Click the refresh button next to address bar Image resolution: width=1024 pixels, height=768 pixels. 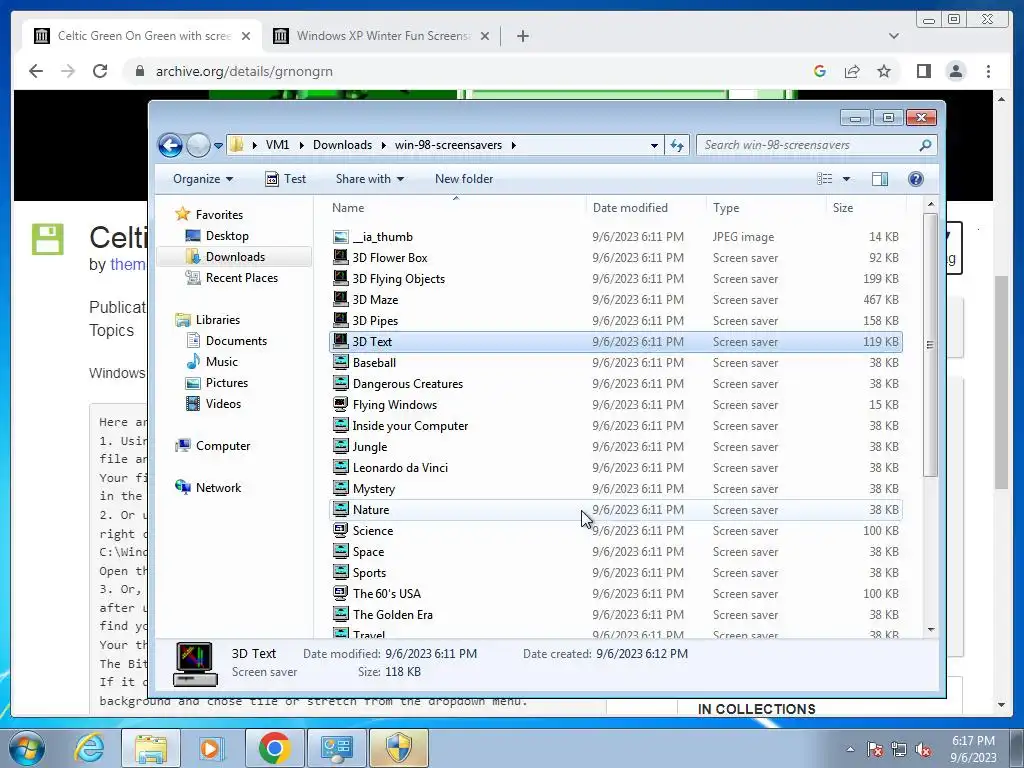point(677,145)
